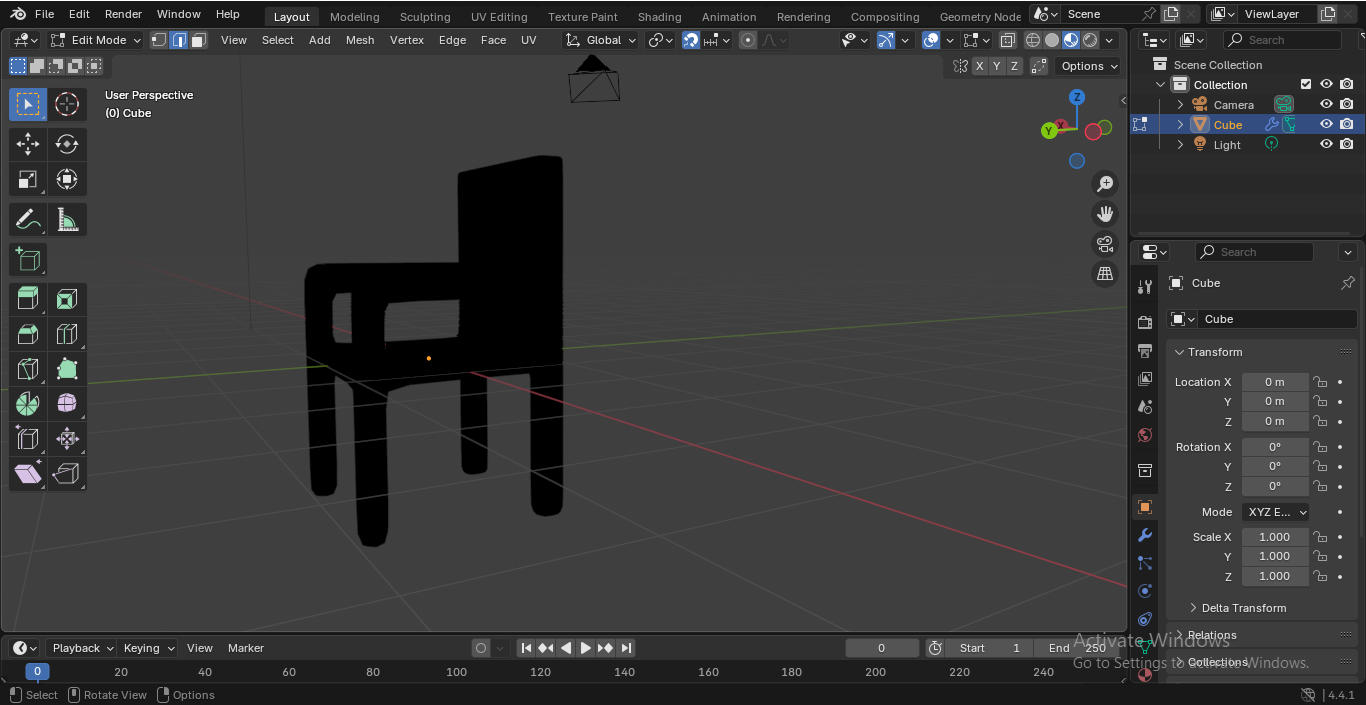This screenshot has height=705, width=1366.
Task: Toggle Light object visibility eye
Action: click(x=1326, y=144)
